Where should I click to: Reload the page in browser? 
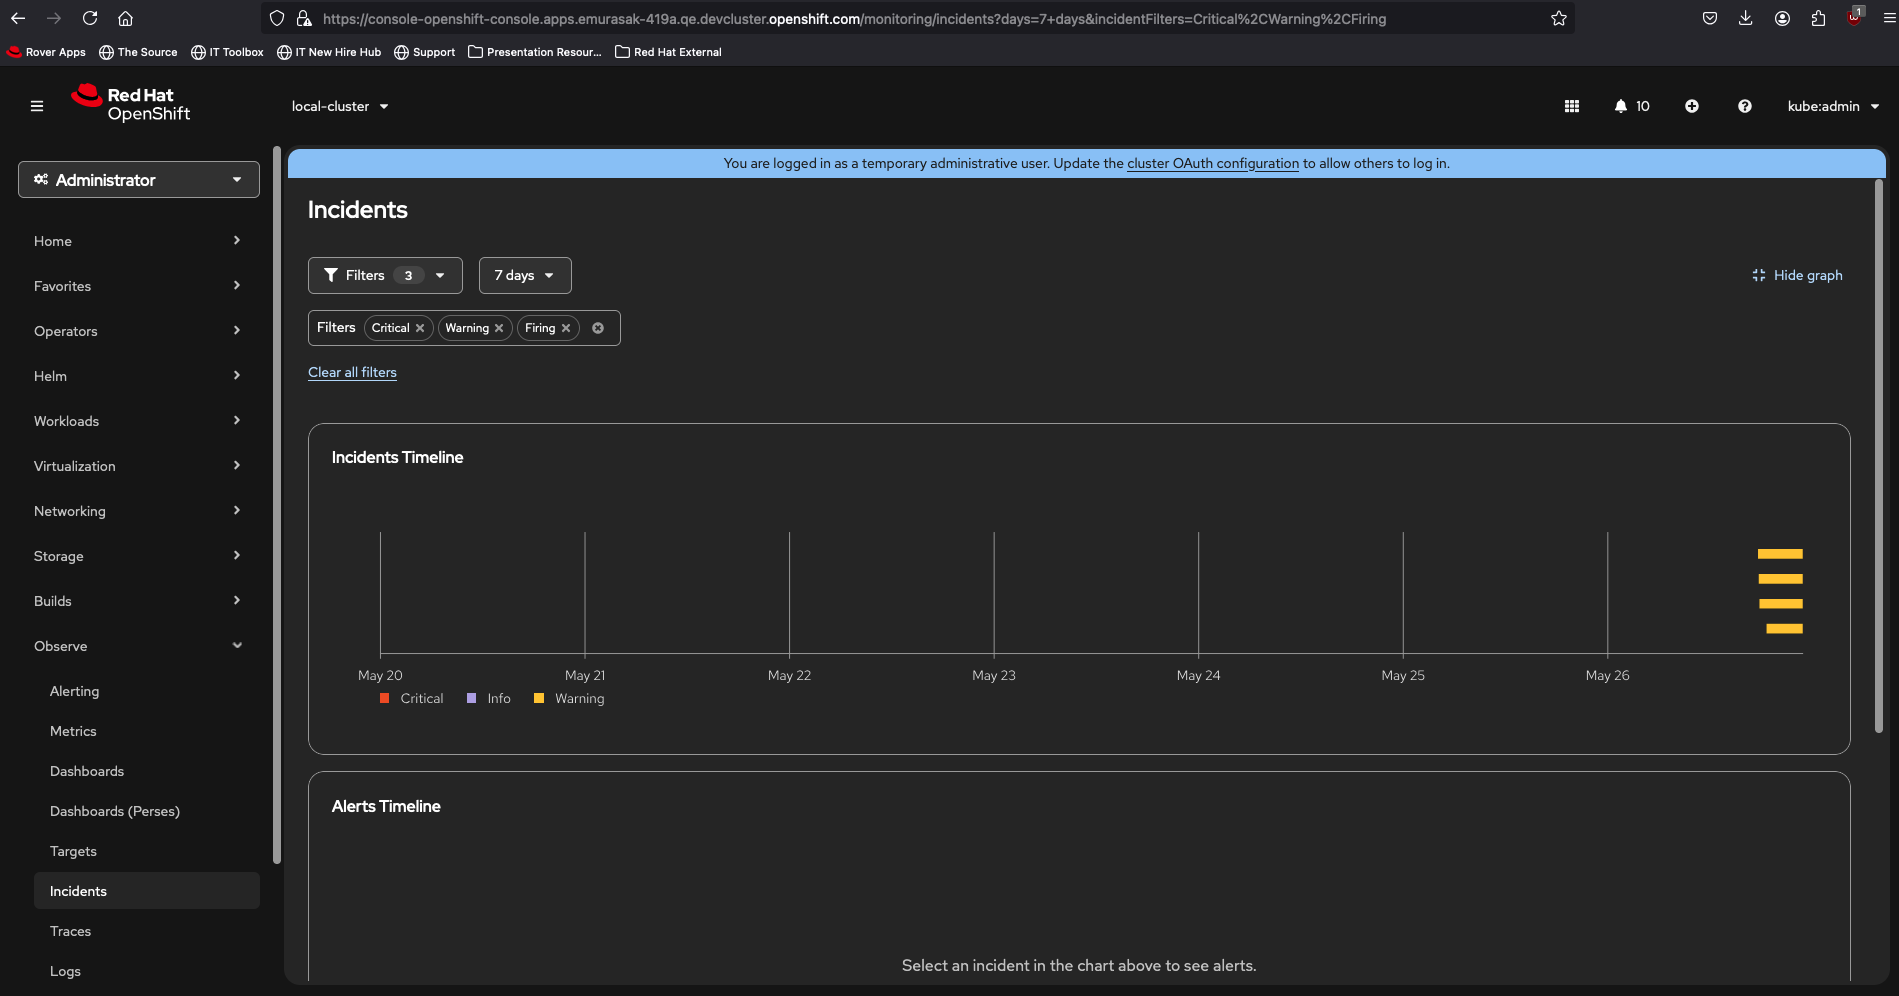[x=90, y=19]
